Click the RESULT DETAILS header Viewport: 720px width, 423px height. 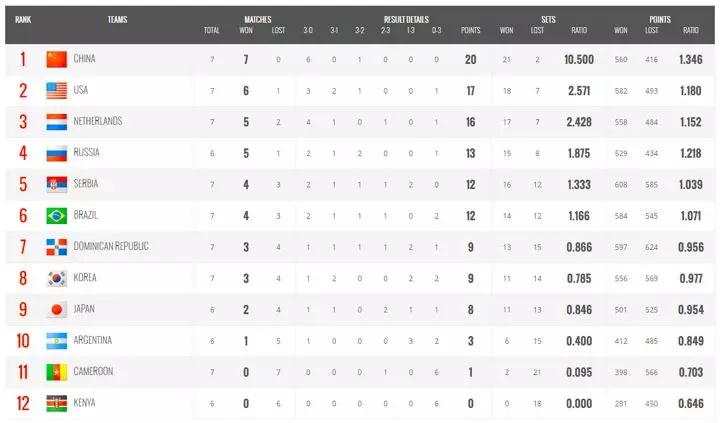tap(405, 19)
